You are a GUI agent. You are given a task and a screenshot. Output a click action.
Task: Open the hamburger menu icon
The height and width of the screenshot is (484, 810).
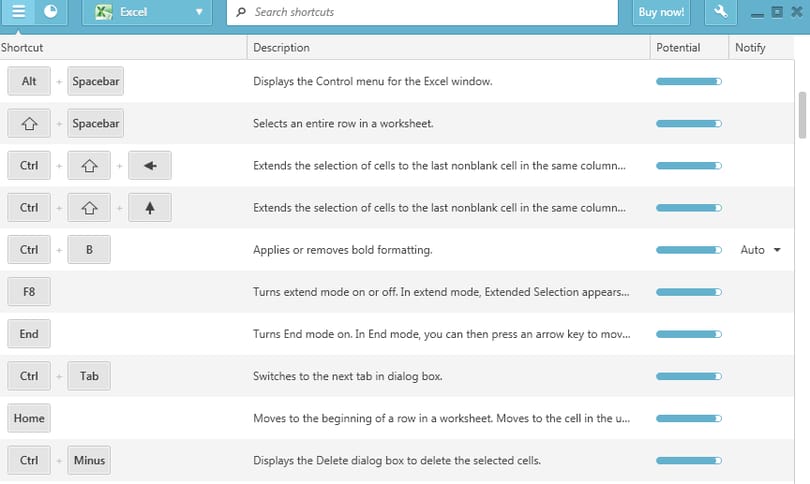18,11
